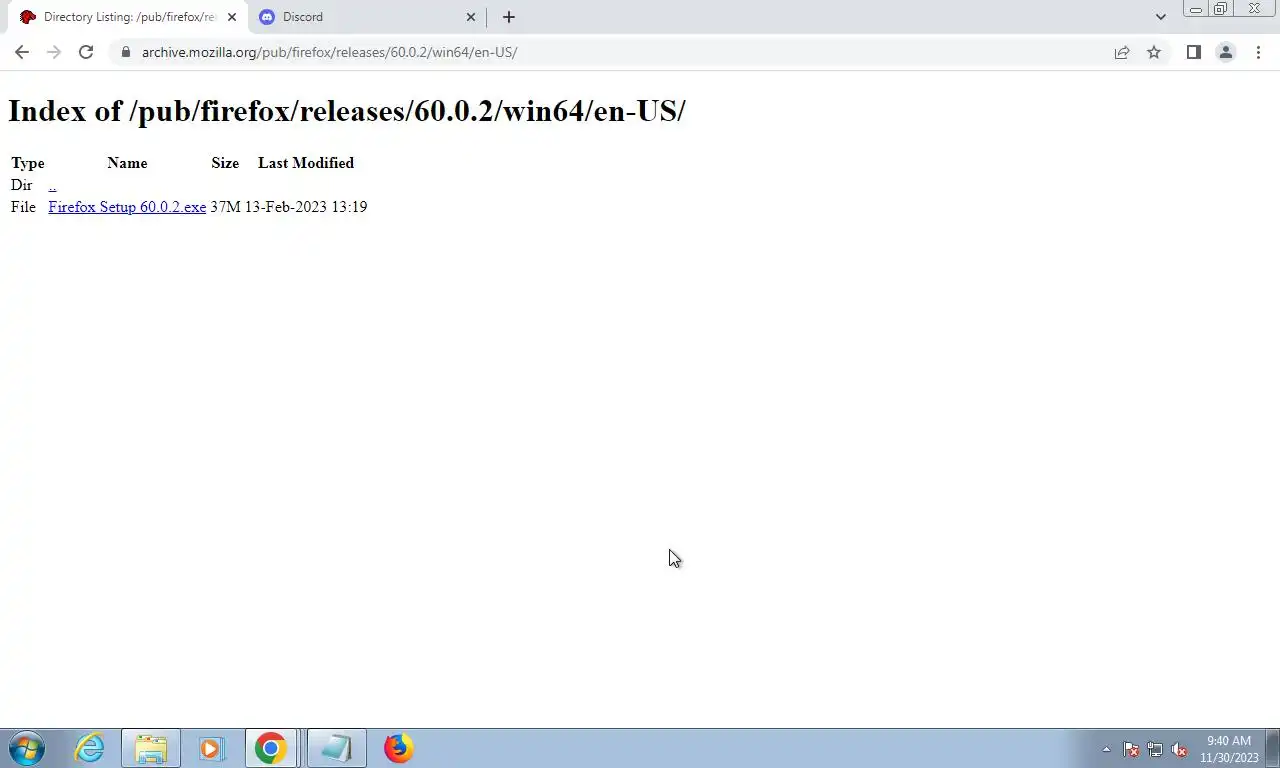Close the Discord tab
The width and height of the screenshot is (1280, 768).
(471, 17)
